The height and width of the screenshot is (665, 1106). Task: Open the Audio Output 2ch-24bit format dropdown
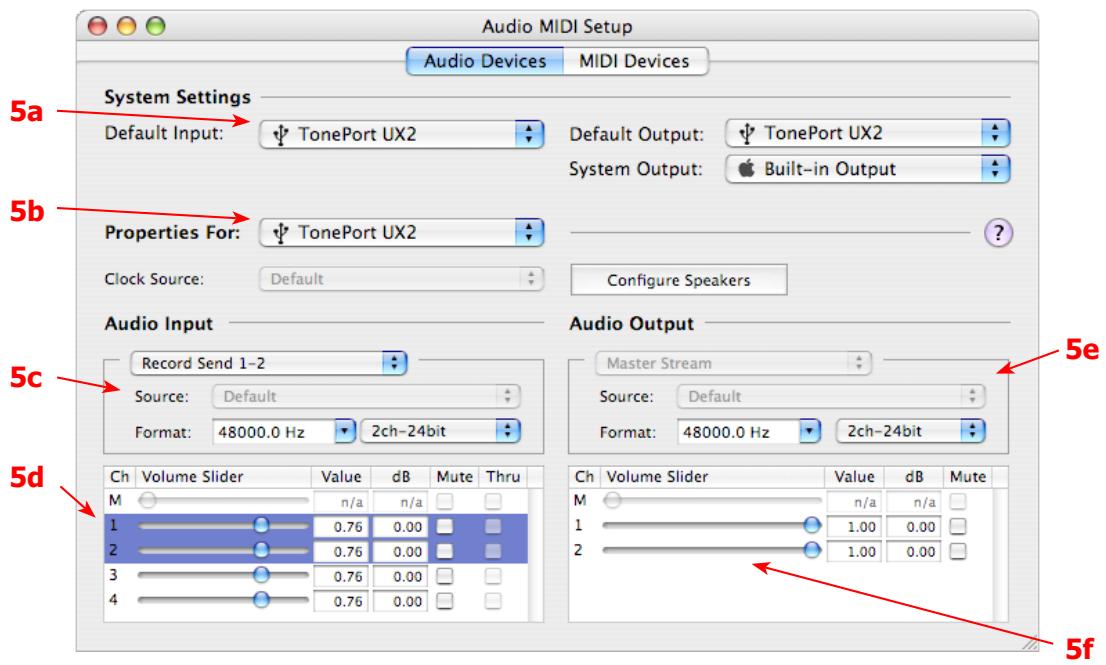pyautogui.click(x=911, y=431)
